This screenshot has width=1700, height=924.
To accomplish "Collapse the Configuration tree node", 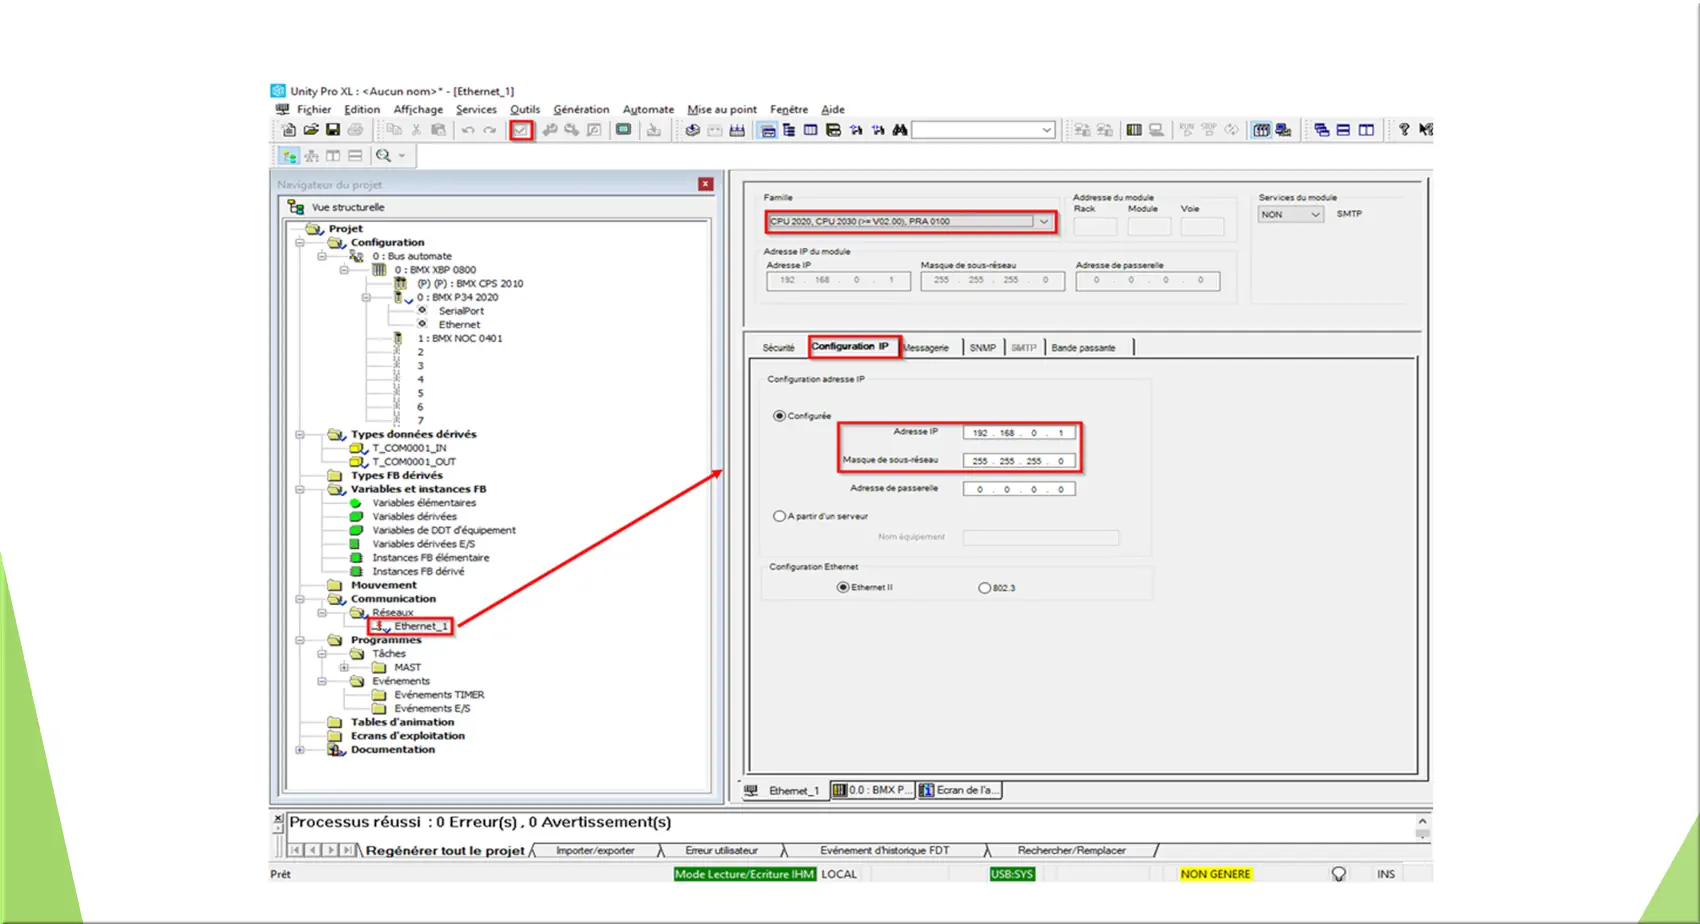I will pyautogui.click(x=299, y=243).
